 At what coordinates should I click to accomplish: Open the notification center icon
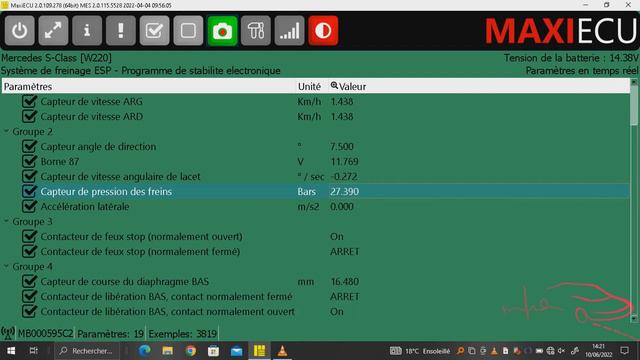point(624,351)
